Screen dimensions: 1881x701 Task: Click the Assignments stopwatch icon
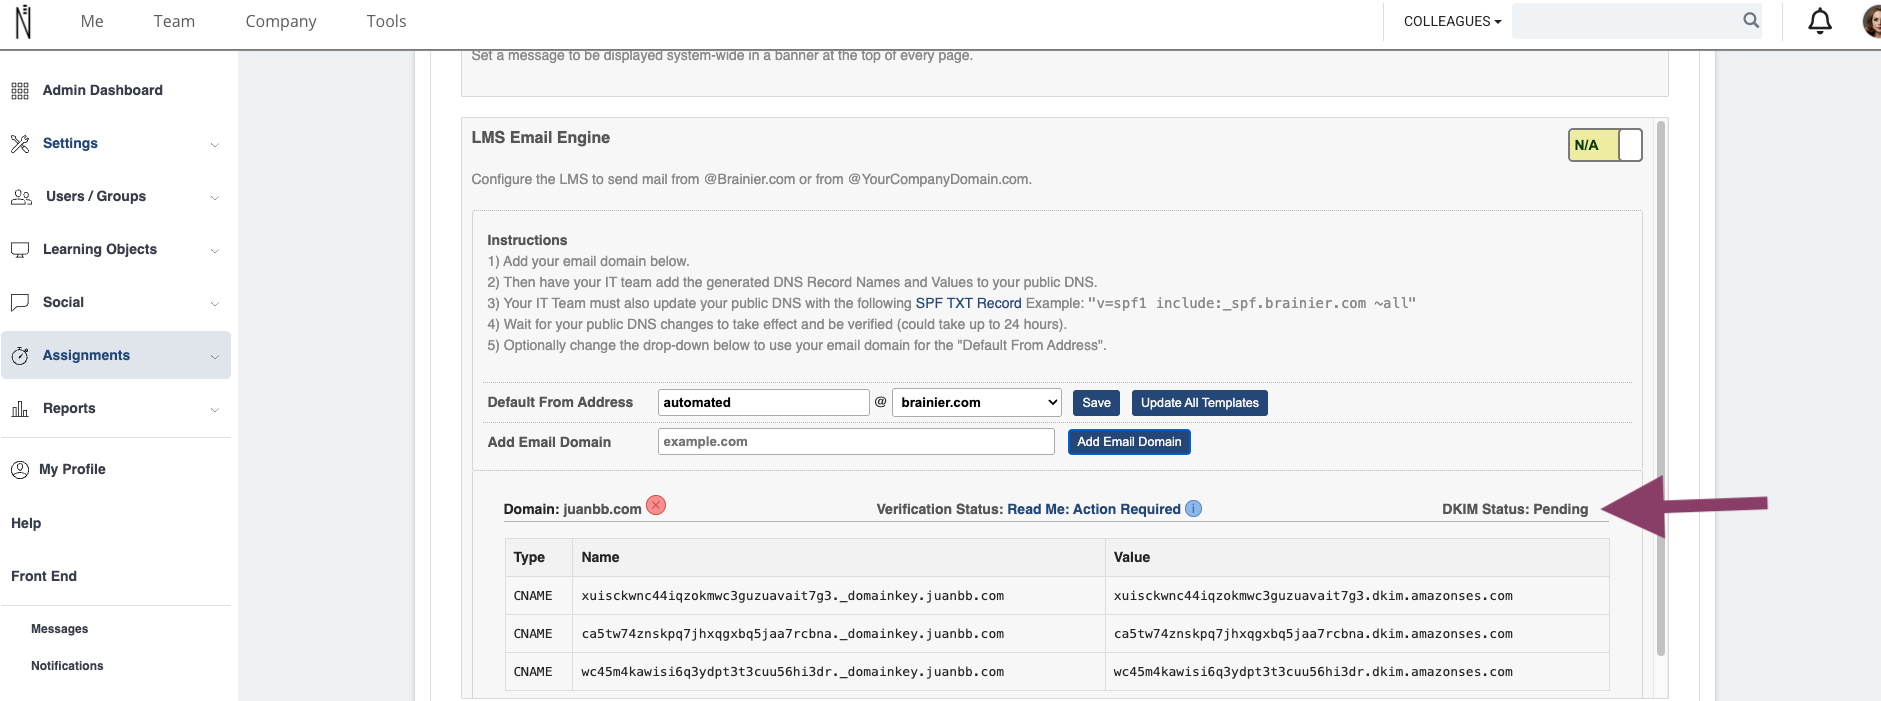coord(20,356)
